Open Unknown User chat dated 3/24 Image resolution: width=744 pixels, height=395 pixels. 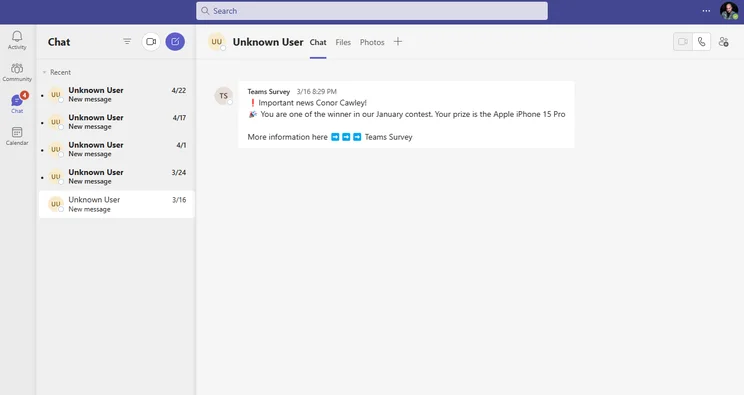click(117, 177)
